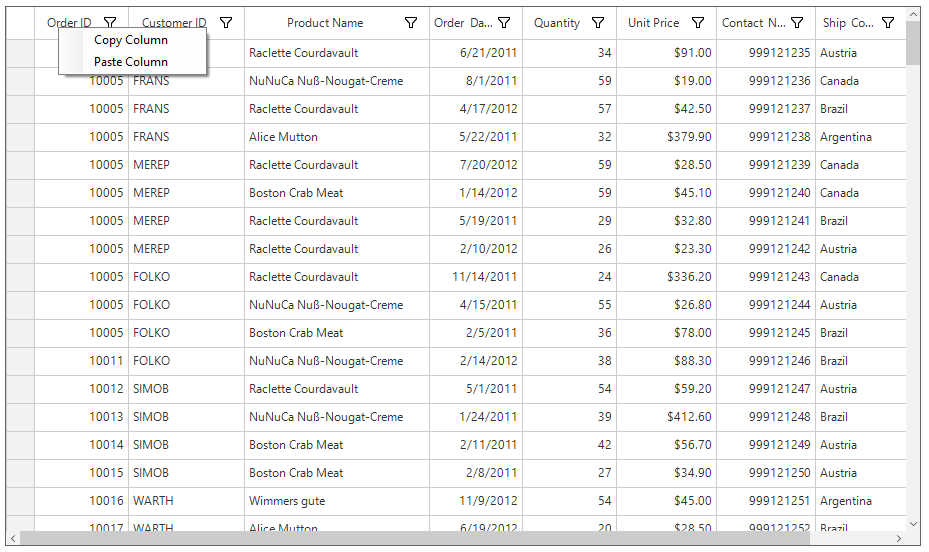Select quantity cell 34 in first row
This screenshot has height=552, width=929.
[569, 53]
